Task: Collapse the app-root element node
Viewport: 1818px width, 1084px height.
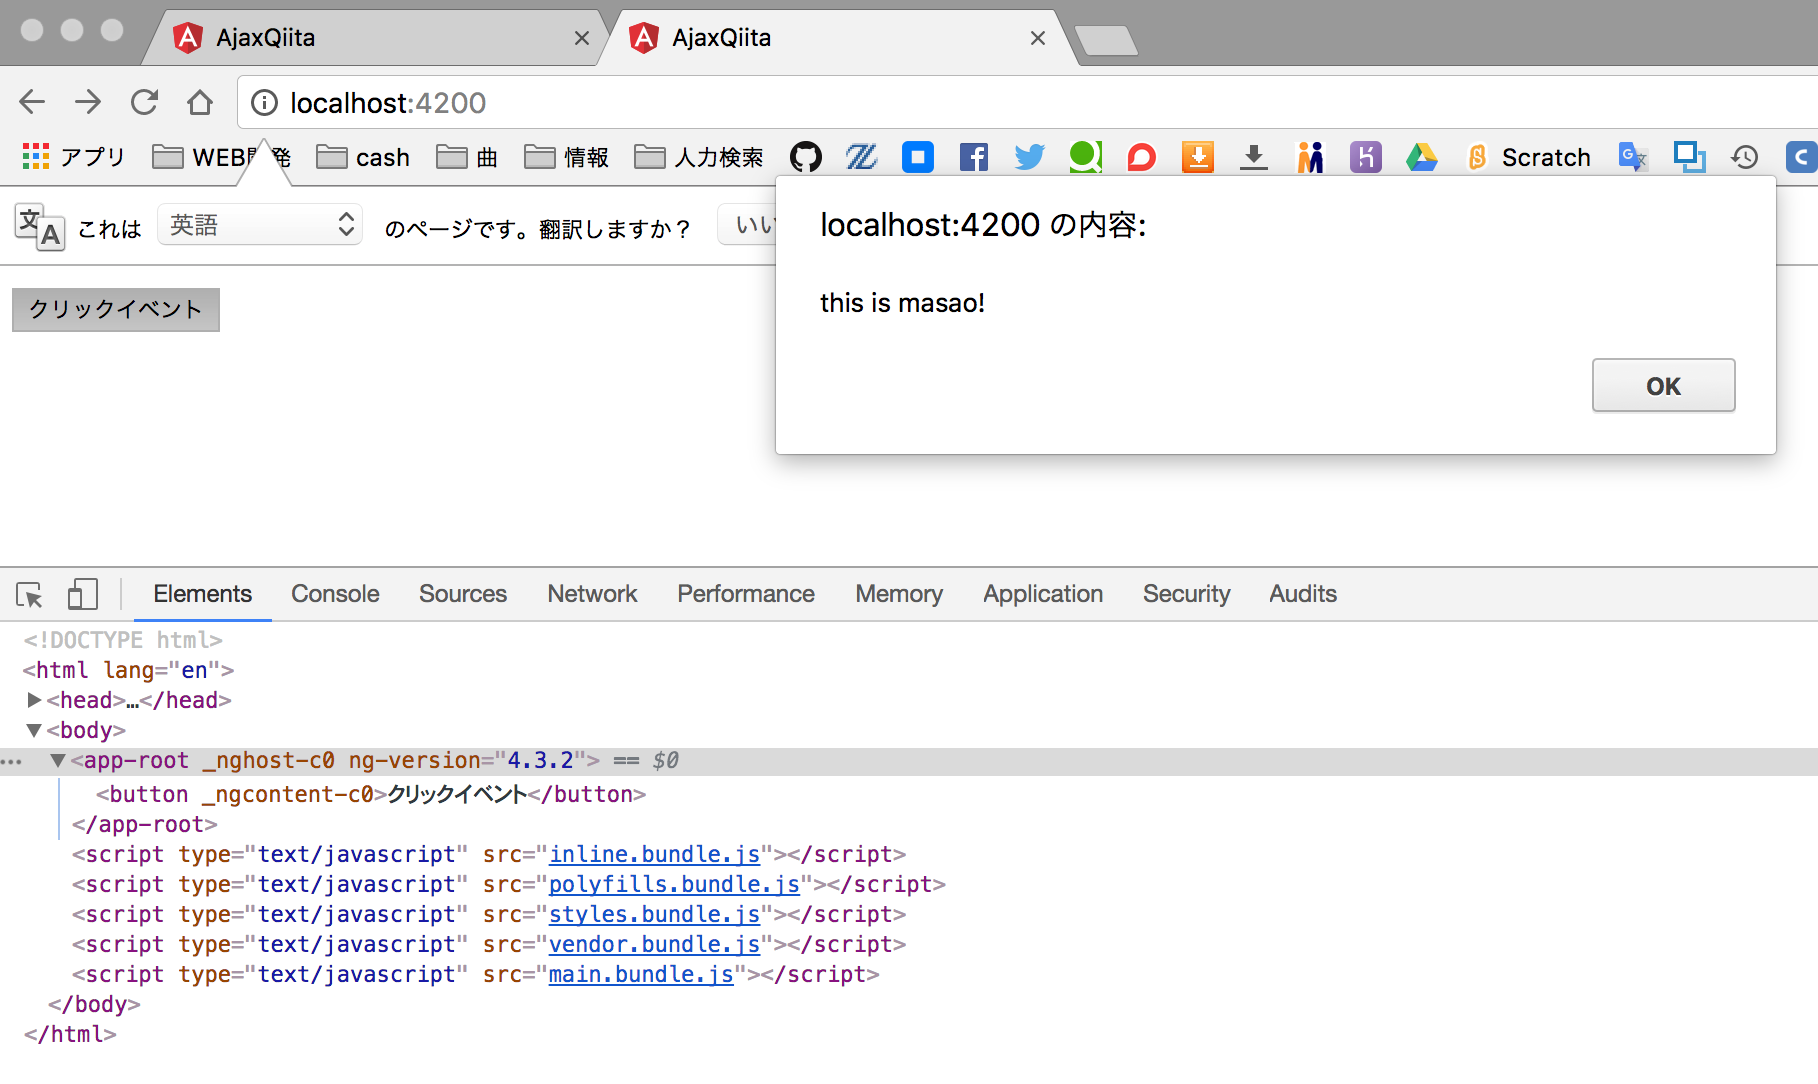Action: [57, 760]
